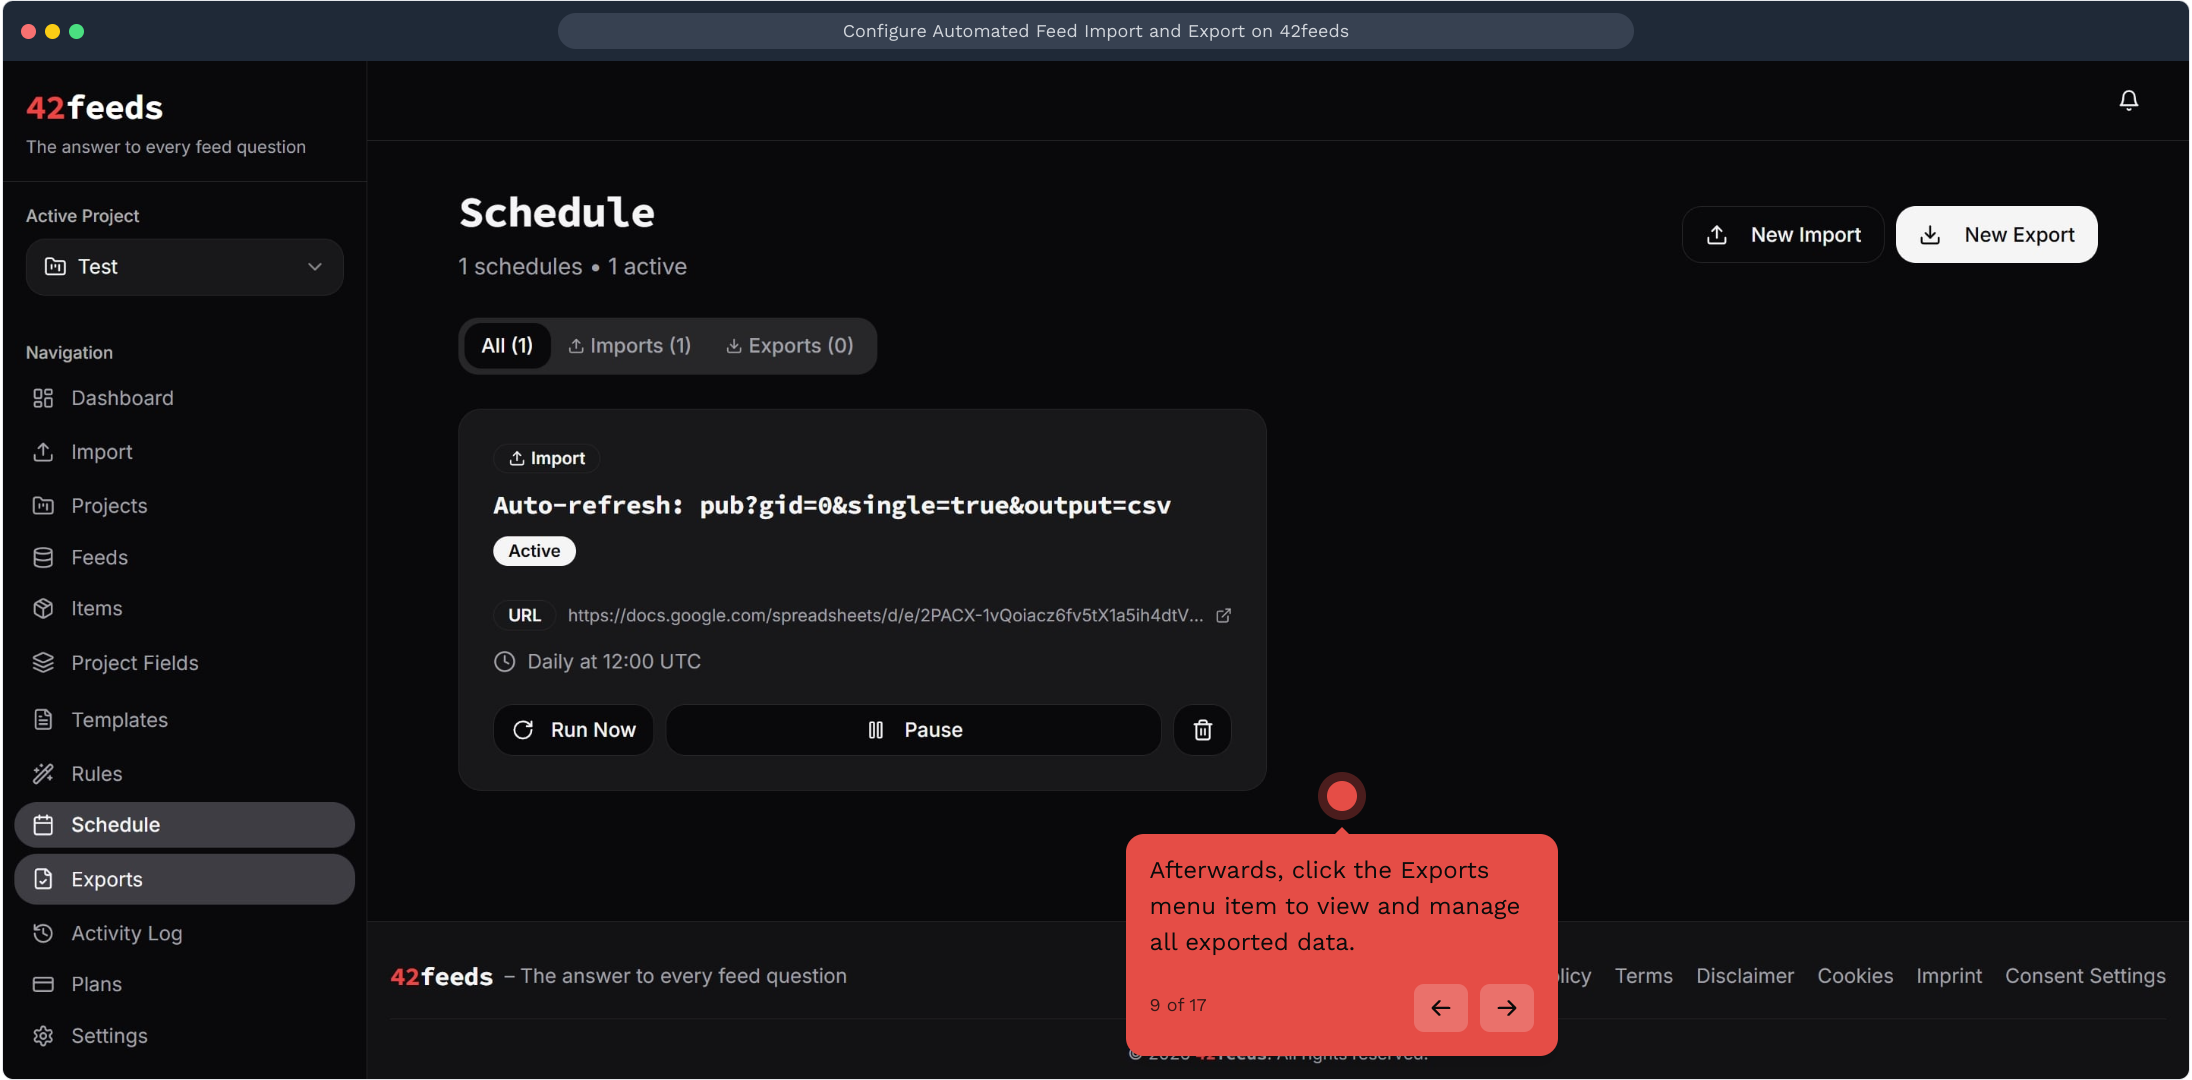Open Activity Log in sidebar

[x=126, y=933]
